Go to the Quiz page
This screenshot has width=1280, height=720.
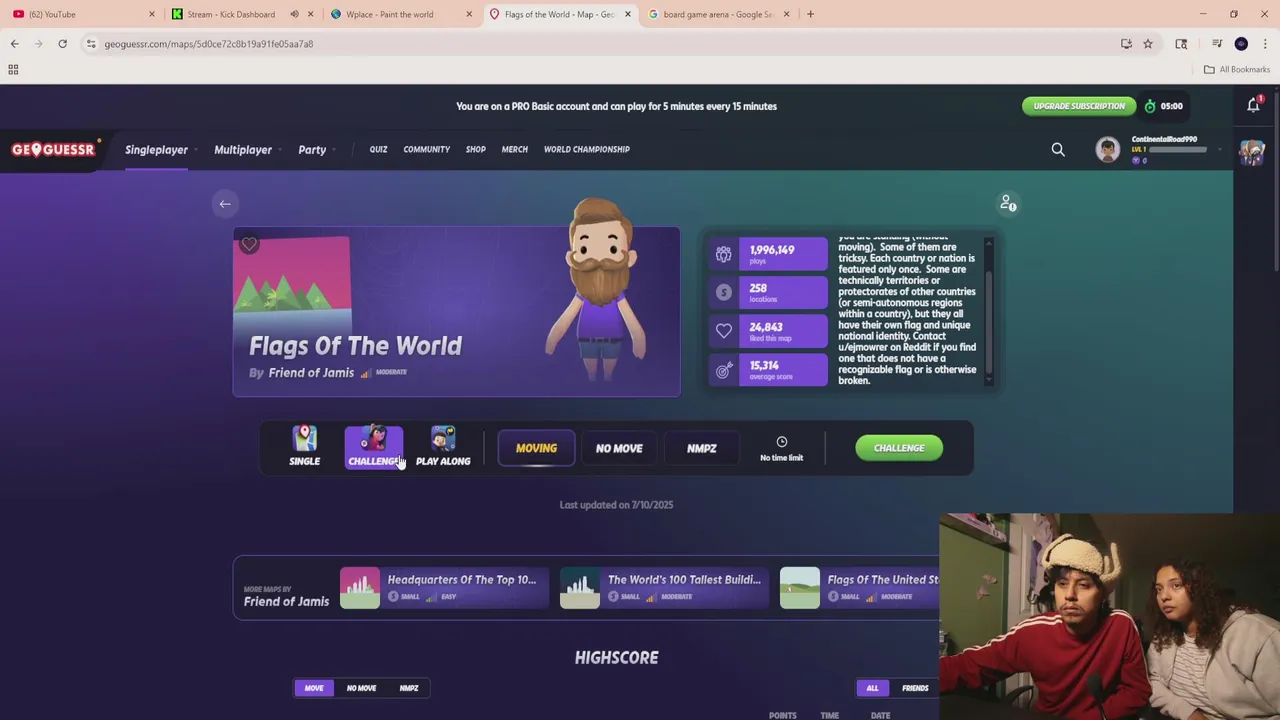pyautogui.click(x=378, y=149)
